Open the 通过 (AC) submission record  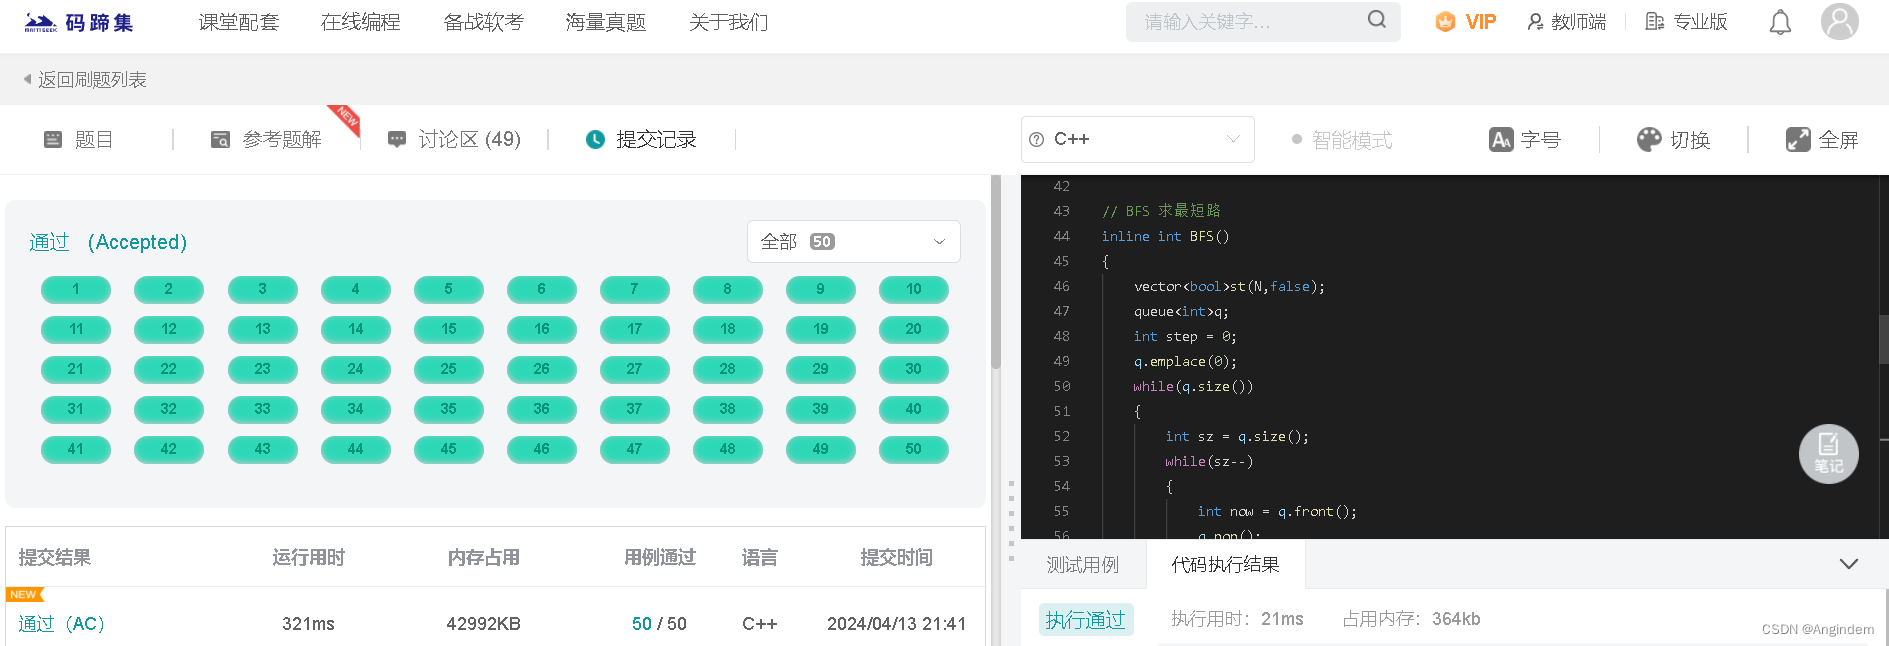click(x=61, y=624)
